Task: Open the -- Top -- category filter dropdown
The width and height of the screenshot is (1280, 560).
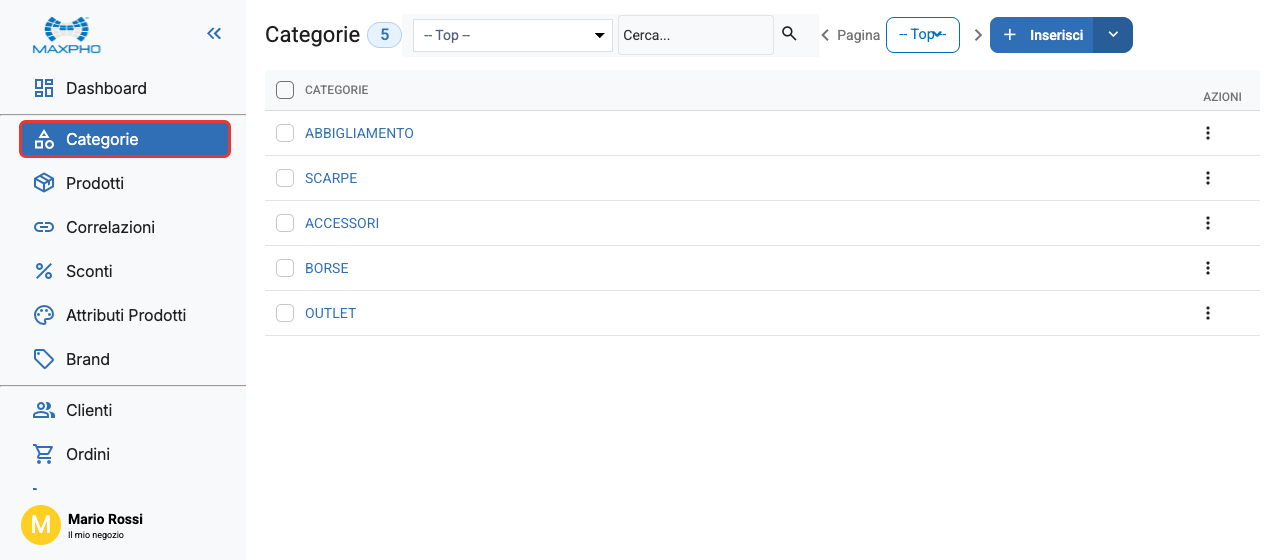Action: (x=513, y=35)
